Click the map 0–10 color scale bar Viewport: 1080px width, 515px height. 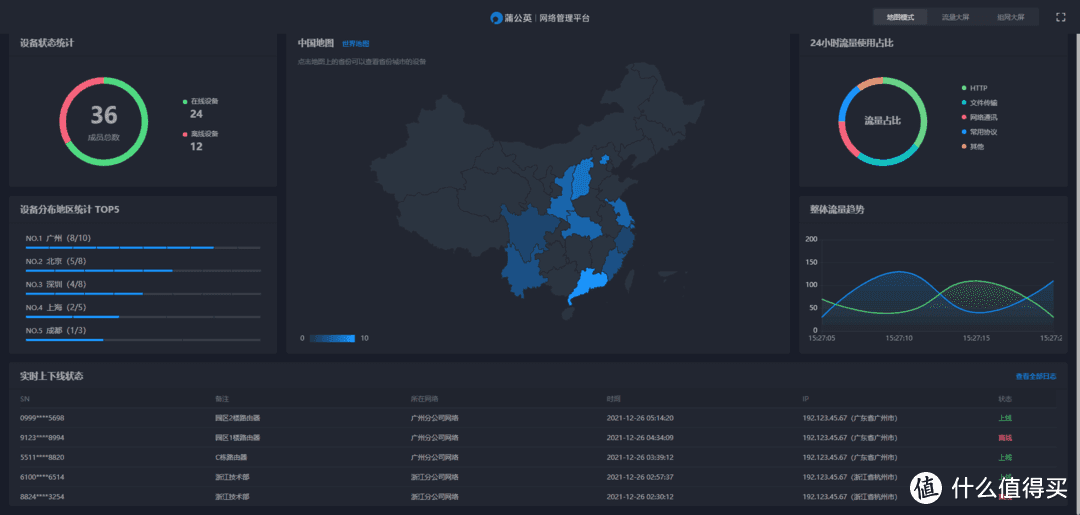coord(332,338)
